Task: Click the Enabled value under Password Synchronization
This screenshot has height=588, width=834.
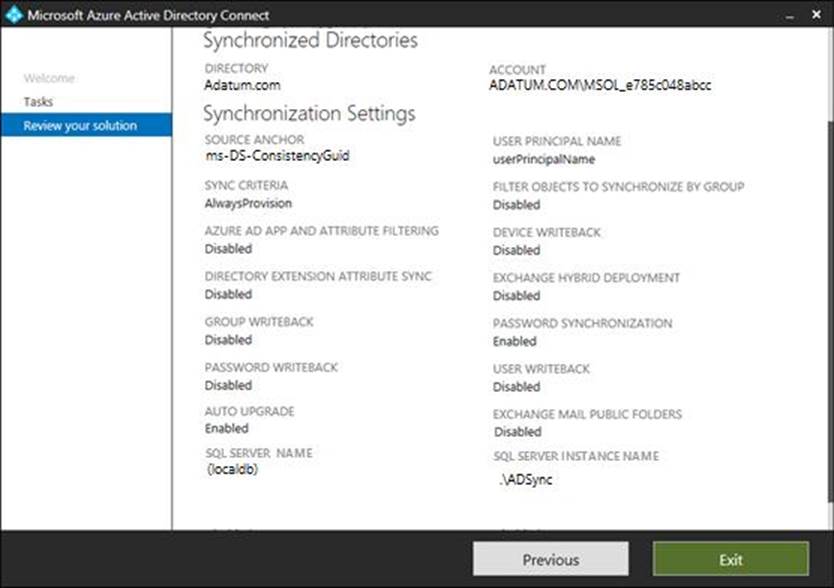Action: tap(515, 341)
